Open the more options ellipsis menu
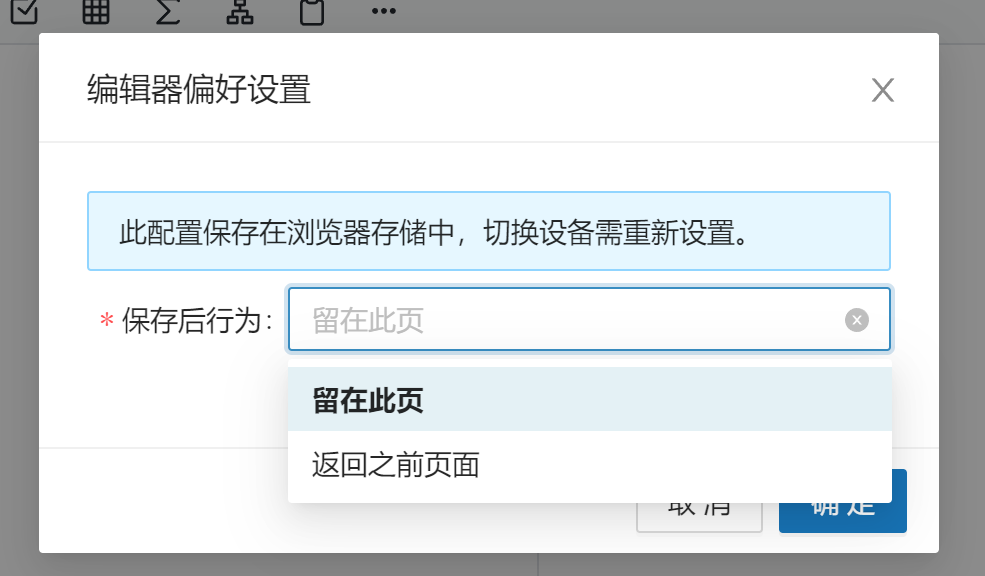 pyautogui.click(x=384, y=11)
